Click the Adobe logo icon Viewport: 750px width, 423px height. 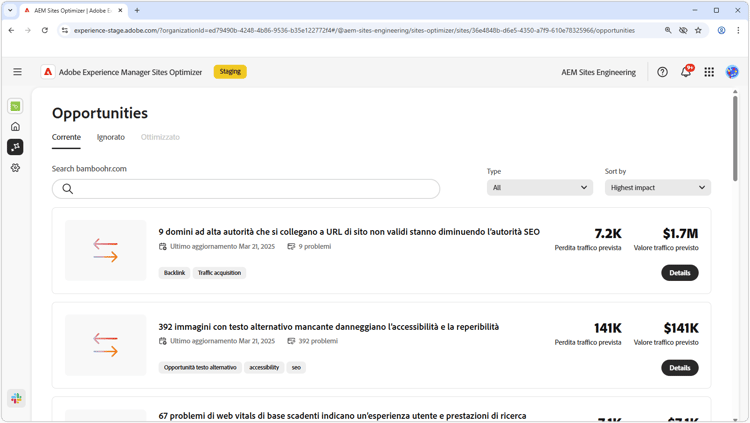point(48,72)
